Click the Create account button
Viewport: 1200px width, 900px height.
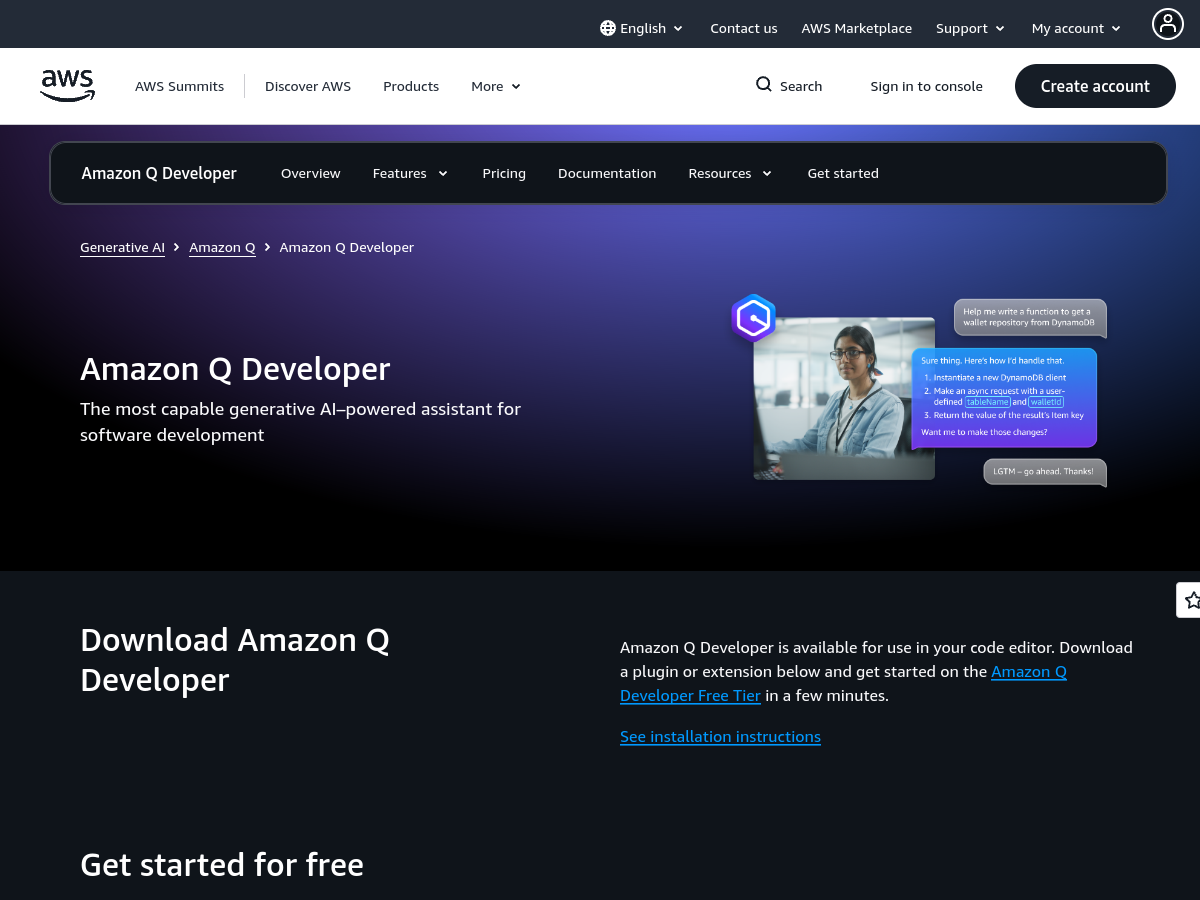tap(1095, 86)
